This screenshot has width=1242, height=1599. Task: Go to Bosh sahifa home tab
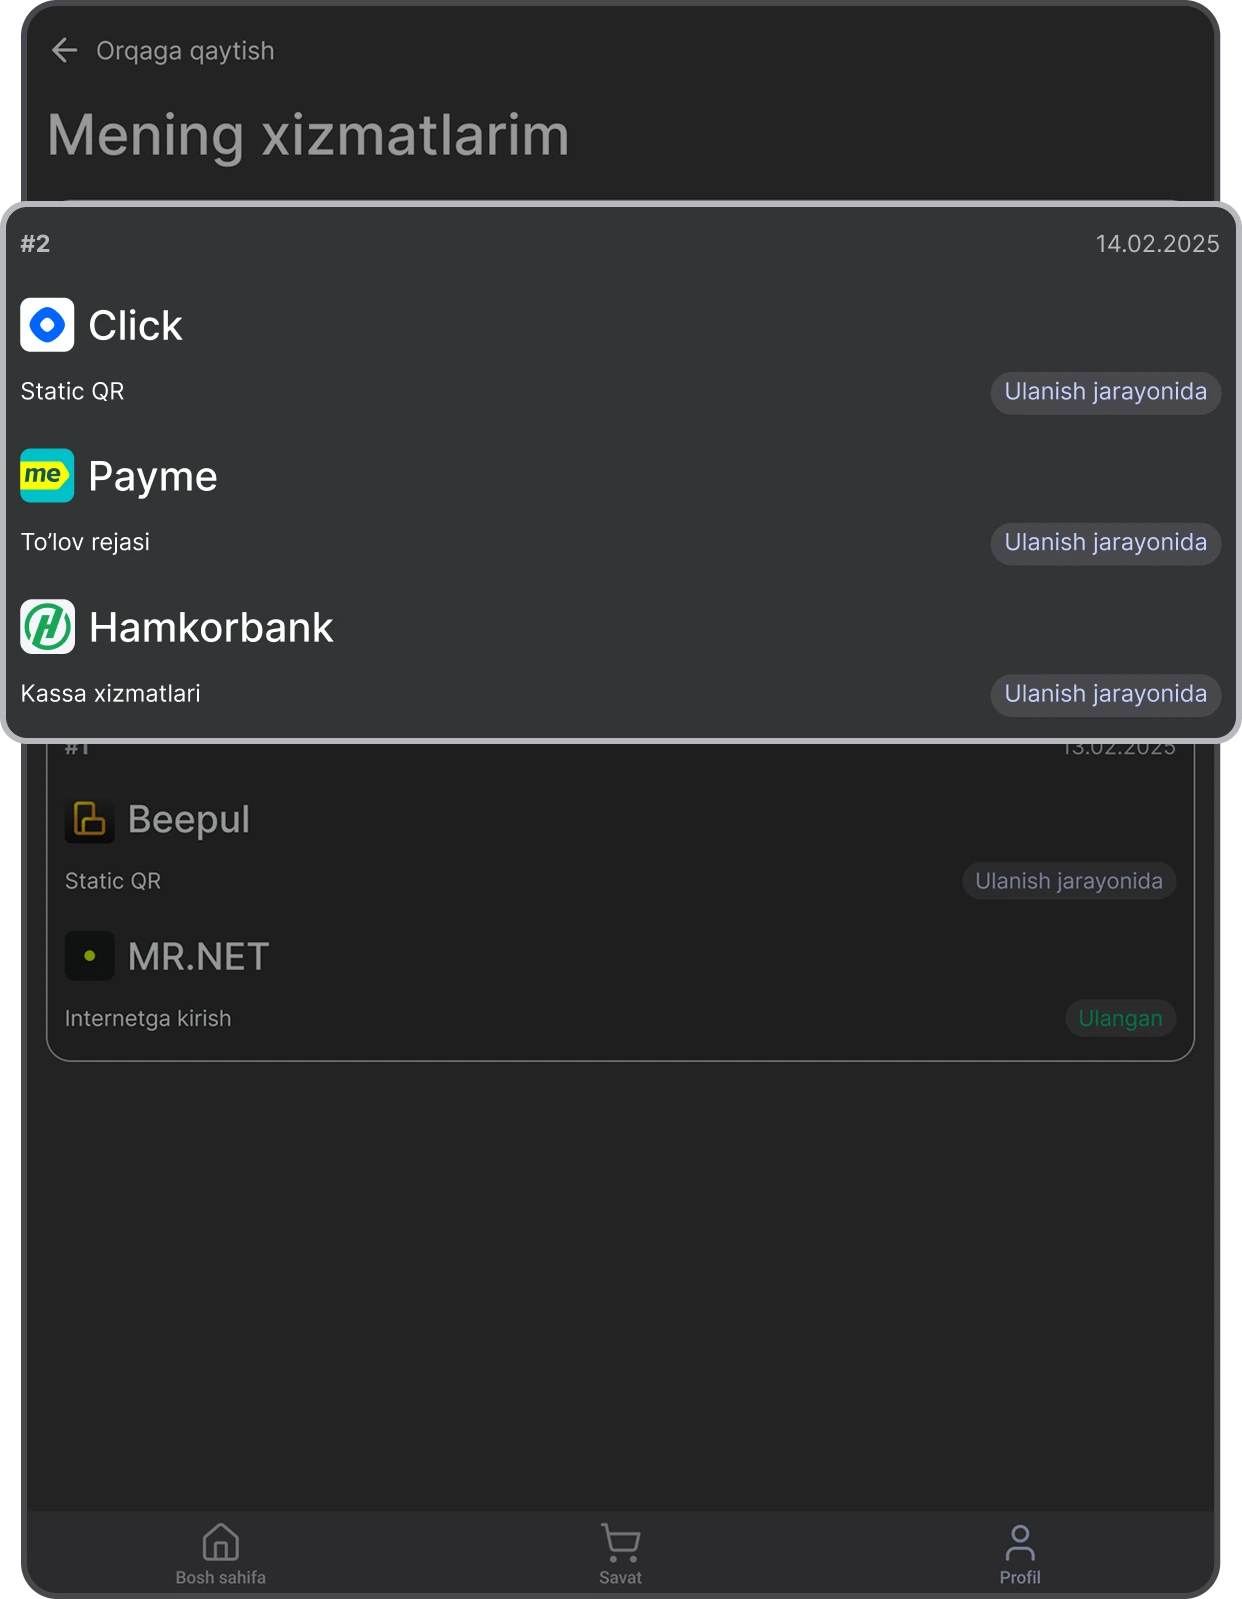[221, 1554]
